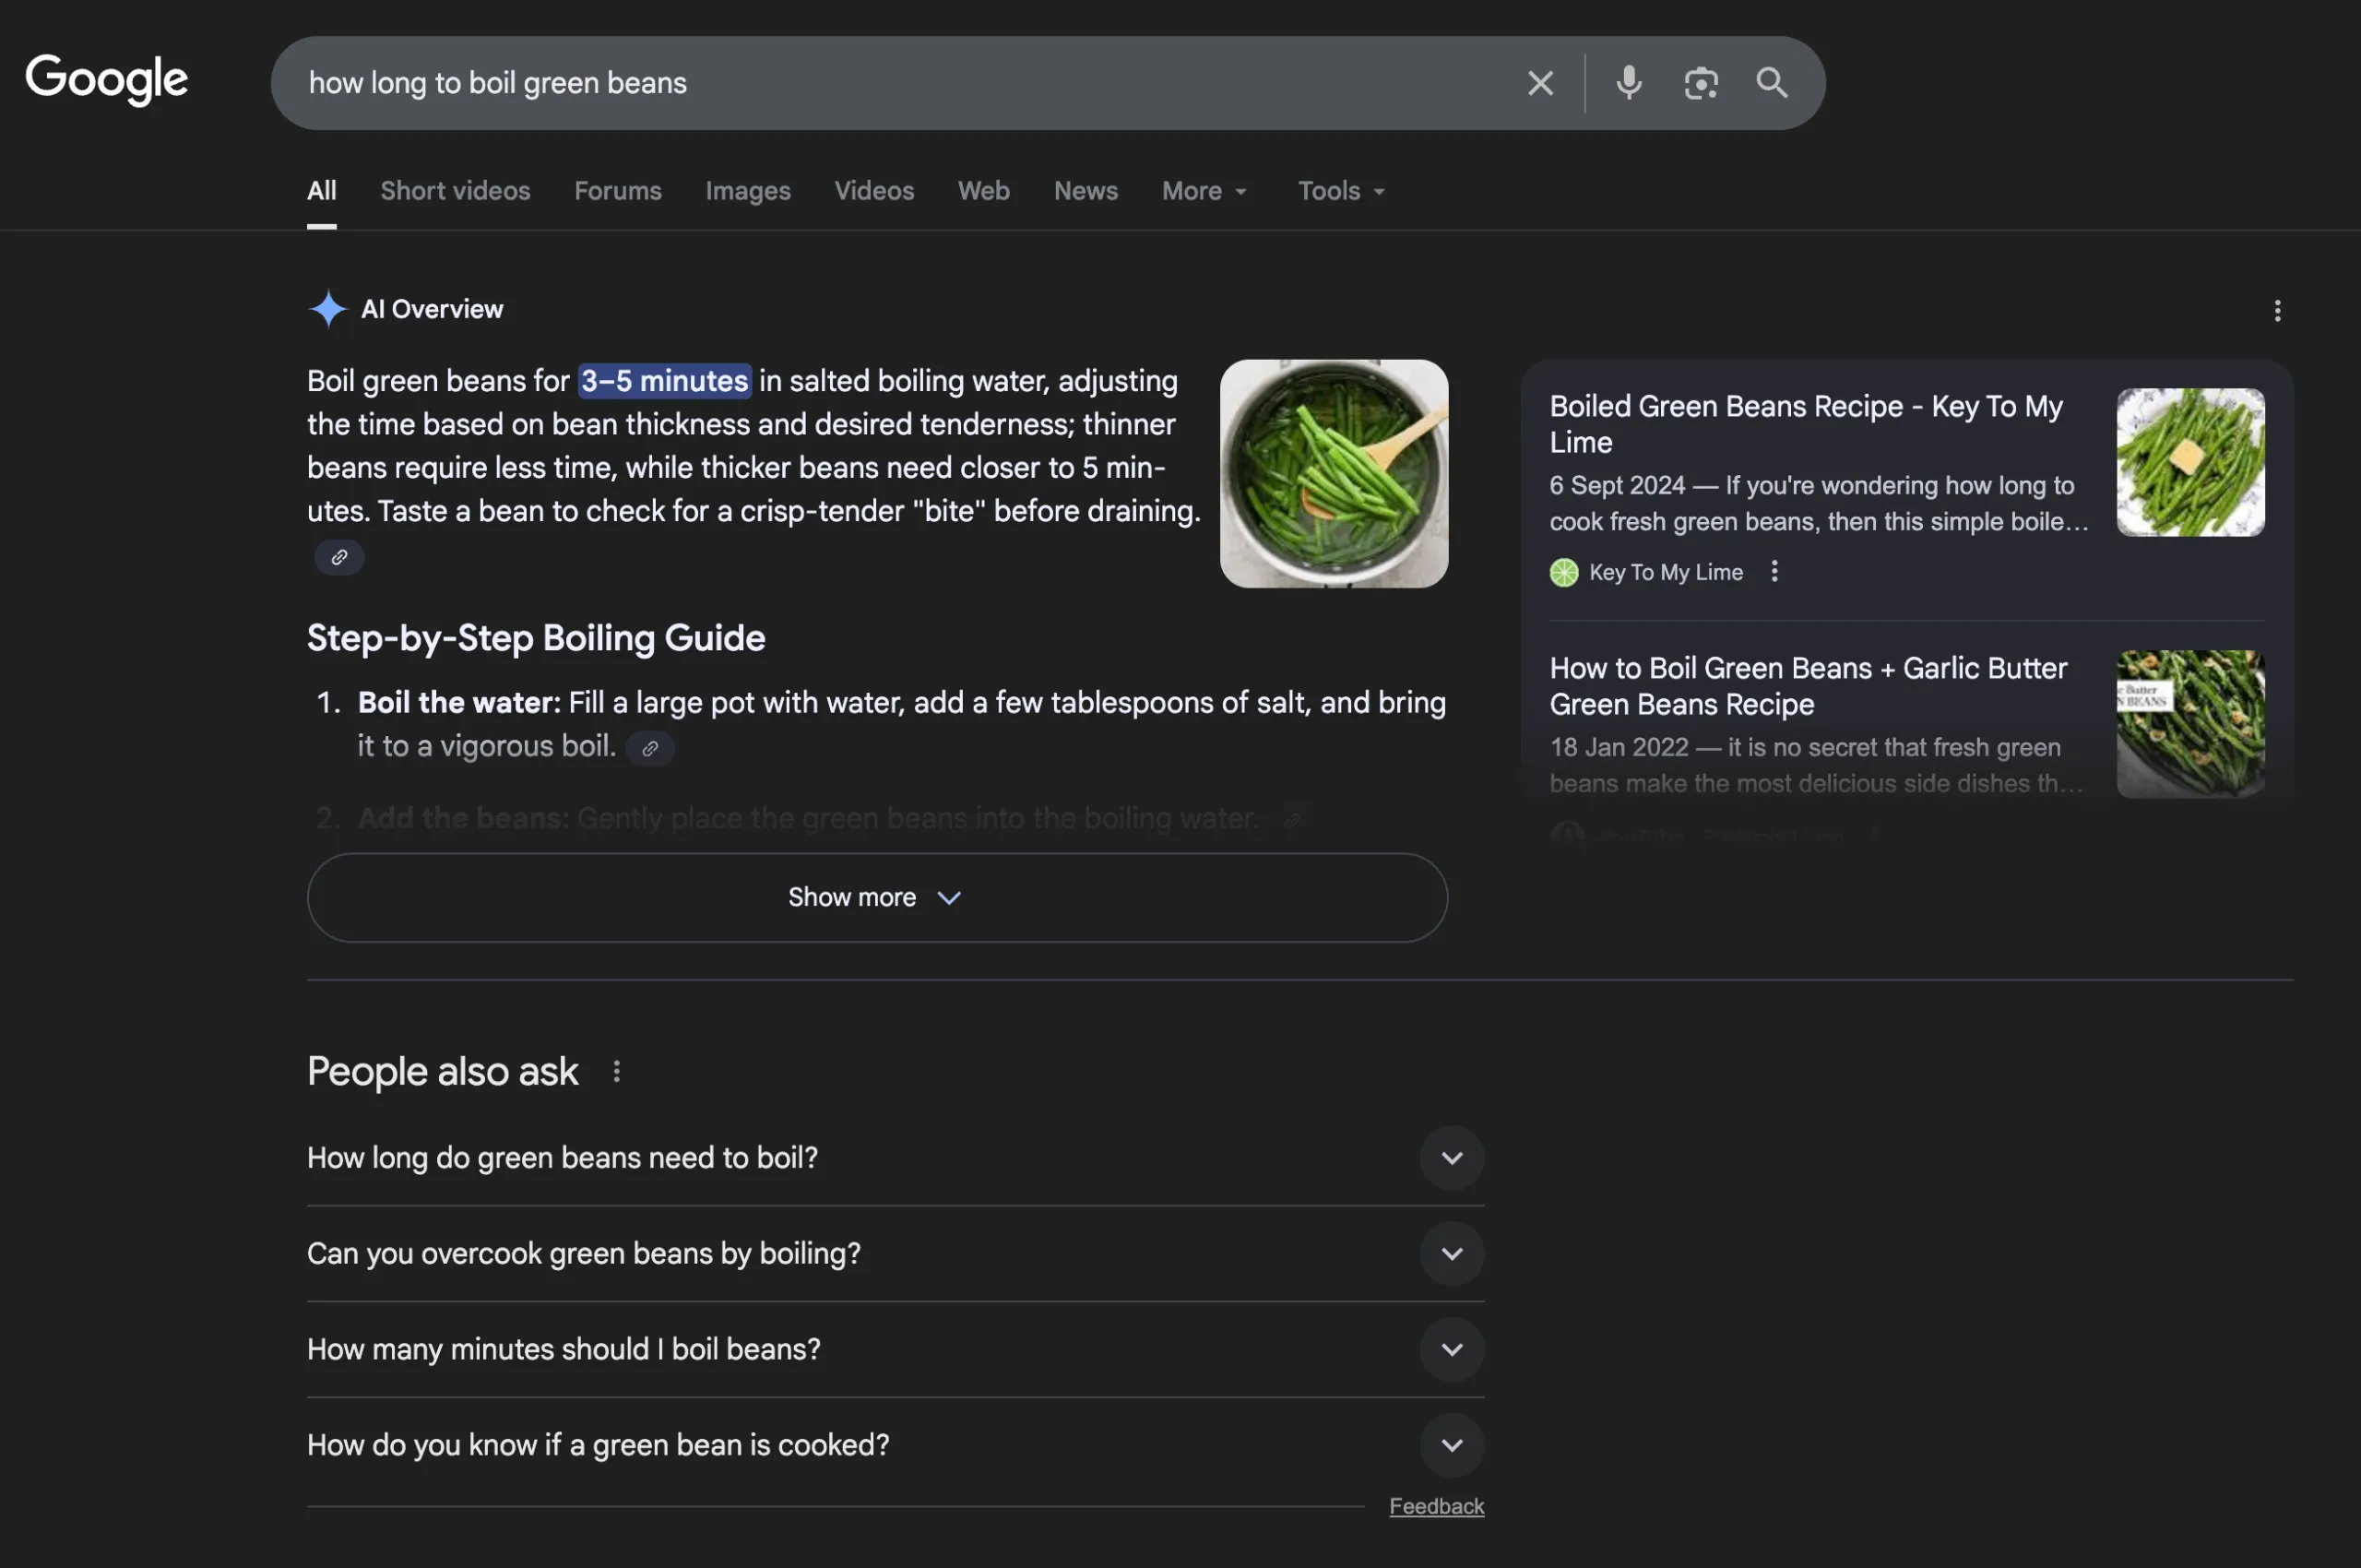The height and width of the screenshot is (1568, 2361).
Task: Click the Google logo
Action: click(106, 80)
